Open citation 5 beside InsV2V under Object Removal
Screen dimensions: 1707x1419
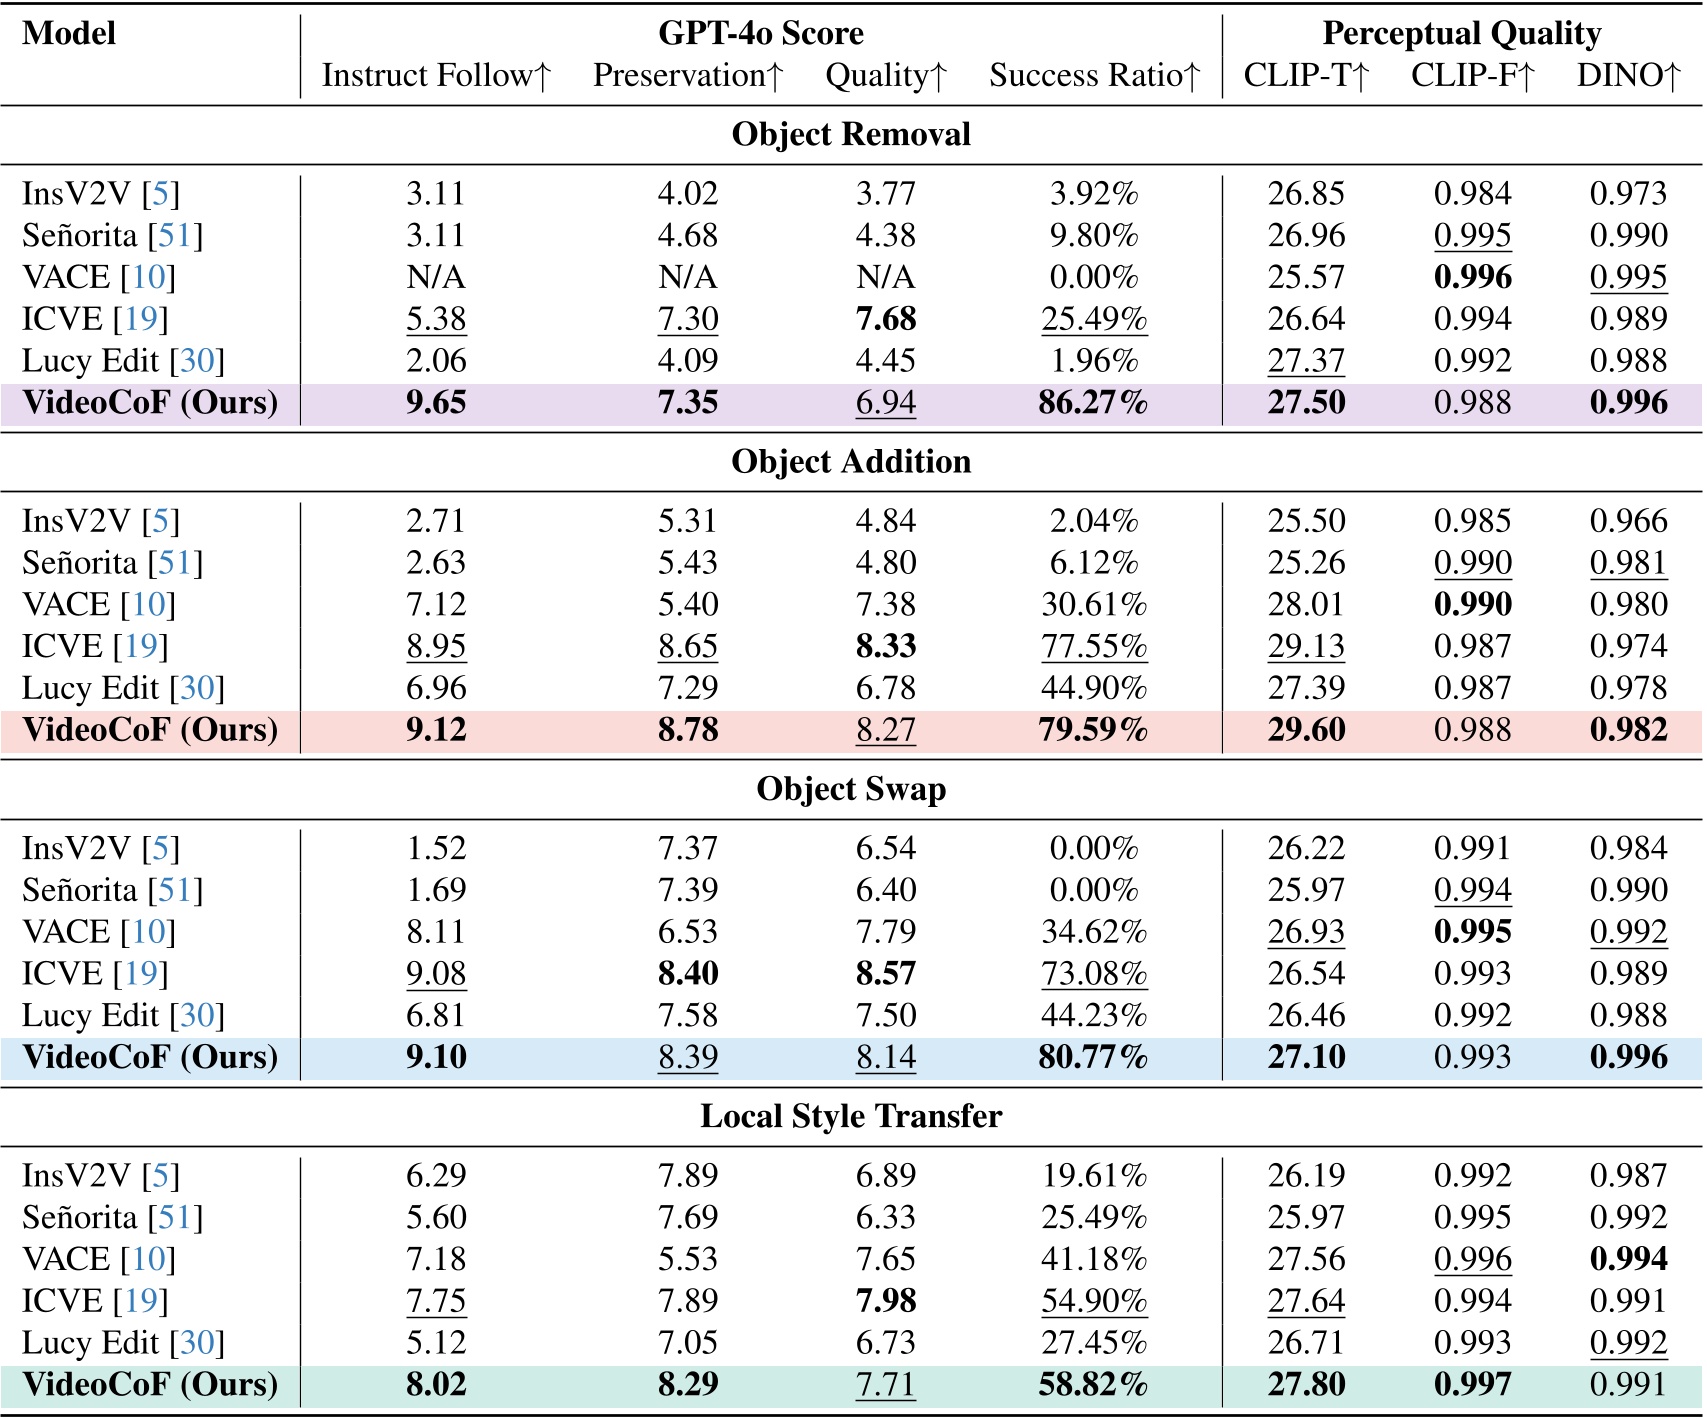pyautogui.click(x=160, y=194)
